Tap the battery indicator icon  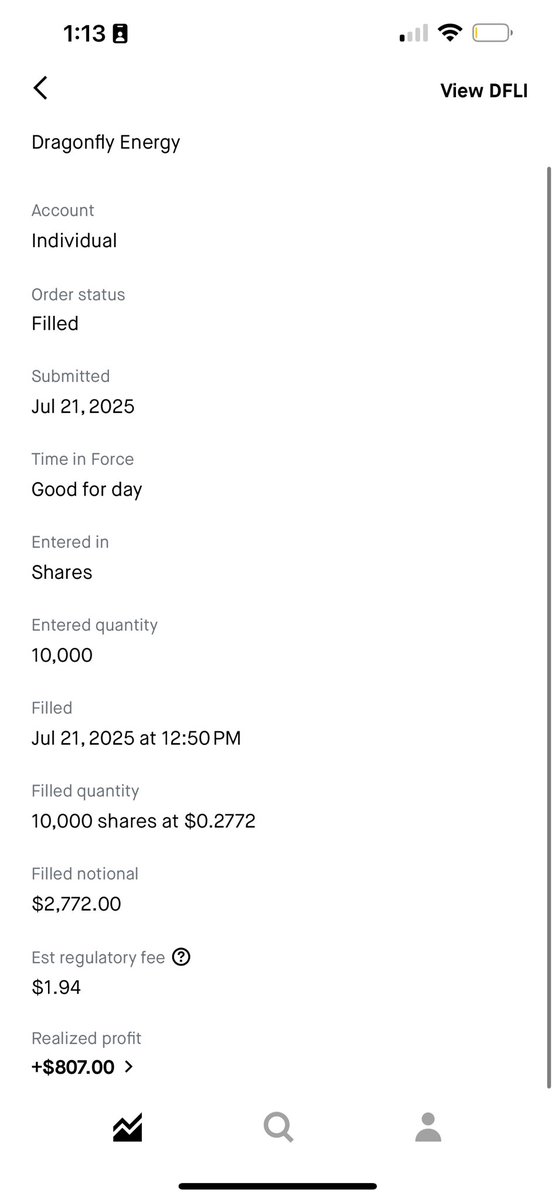[493, 34]
